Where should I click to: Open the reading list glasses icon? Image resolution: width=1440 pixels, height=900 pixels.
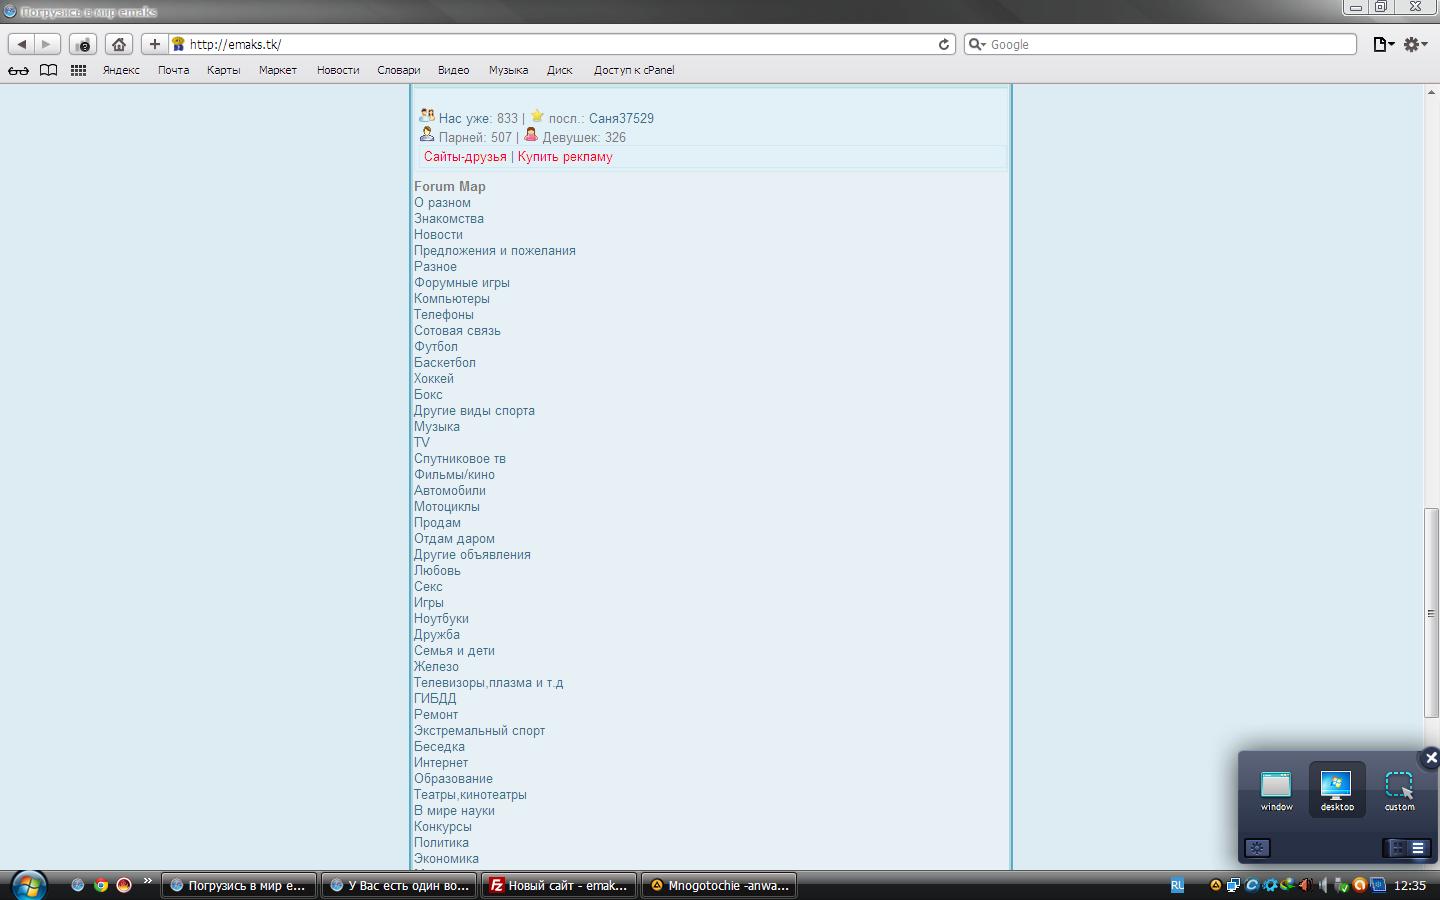click(18, 70)
